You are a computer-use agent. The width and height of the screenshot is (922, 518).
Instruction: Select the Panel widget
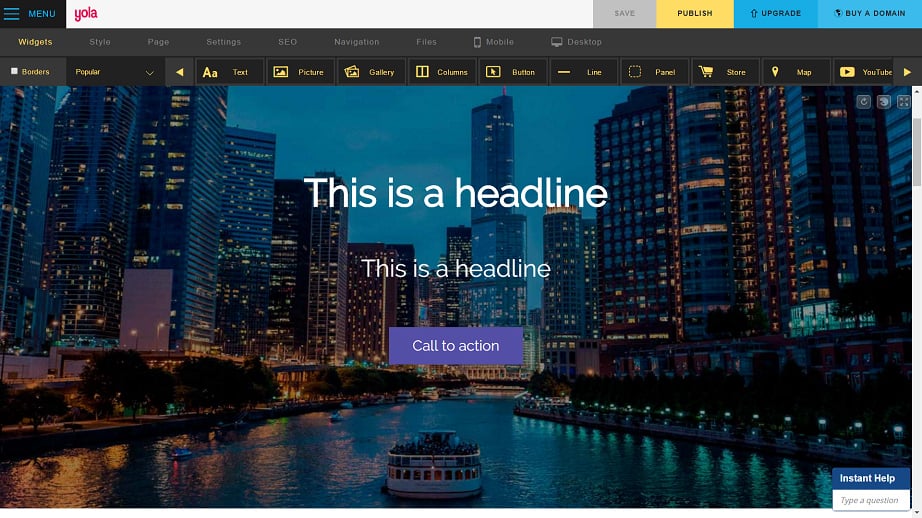(654, 72)
